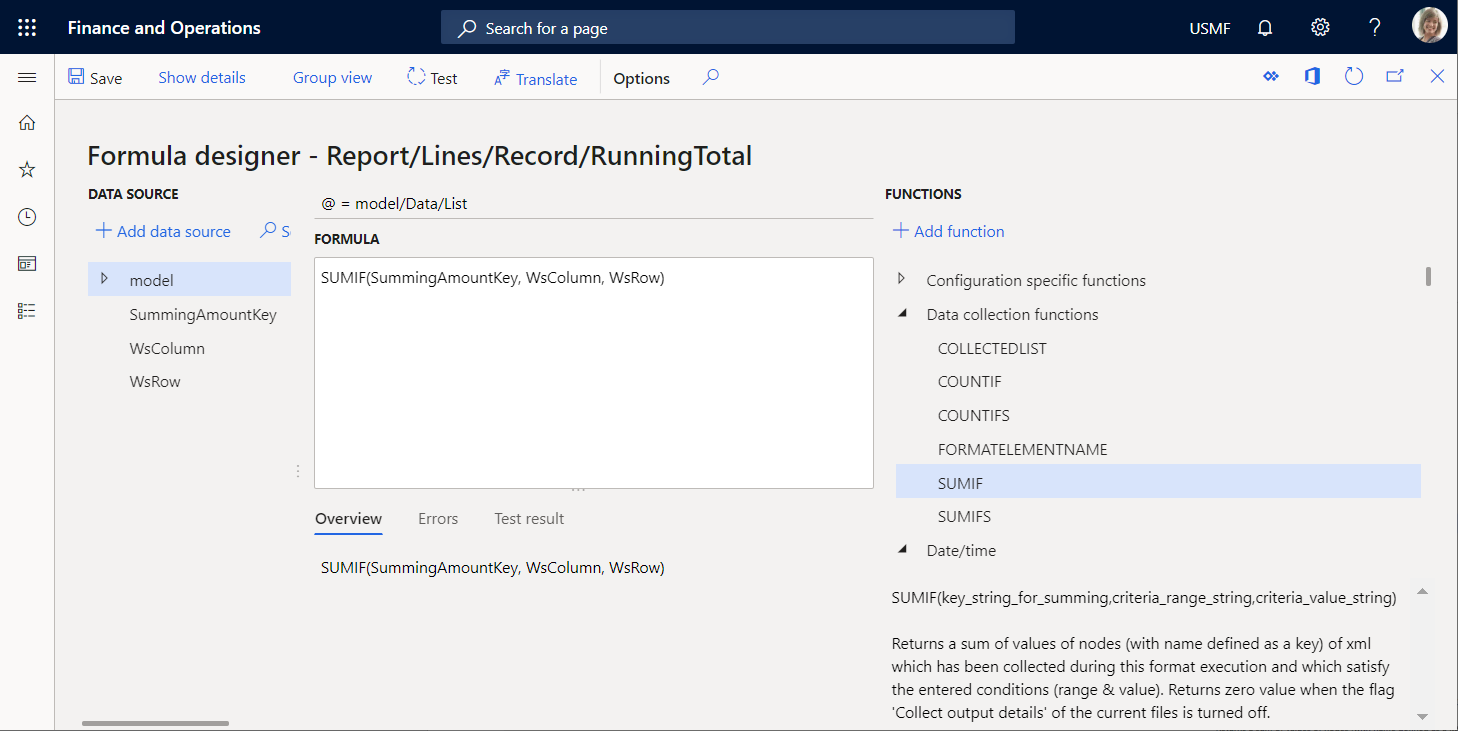Select the COUNTIF function
Image resolution: width=1458 pixels, height=731 pixels.
pyautogui.click(x=969, y=382)
